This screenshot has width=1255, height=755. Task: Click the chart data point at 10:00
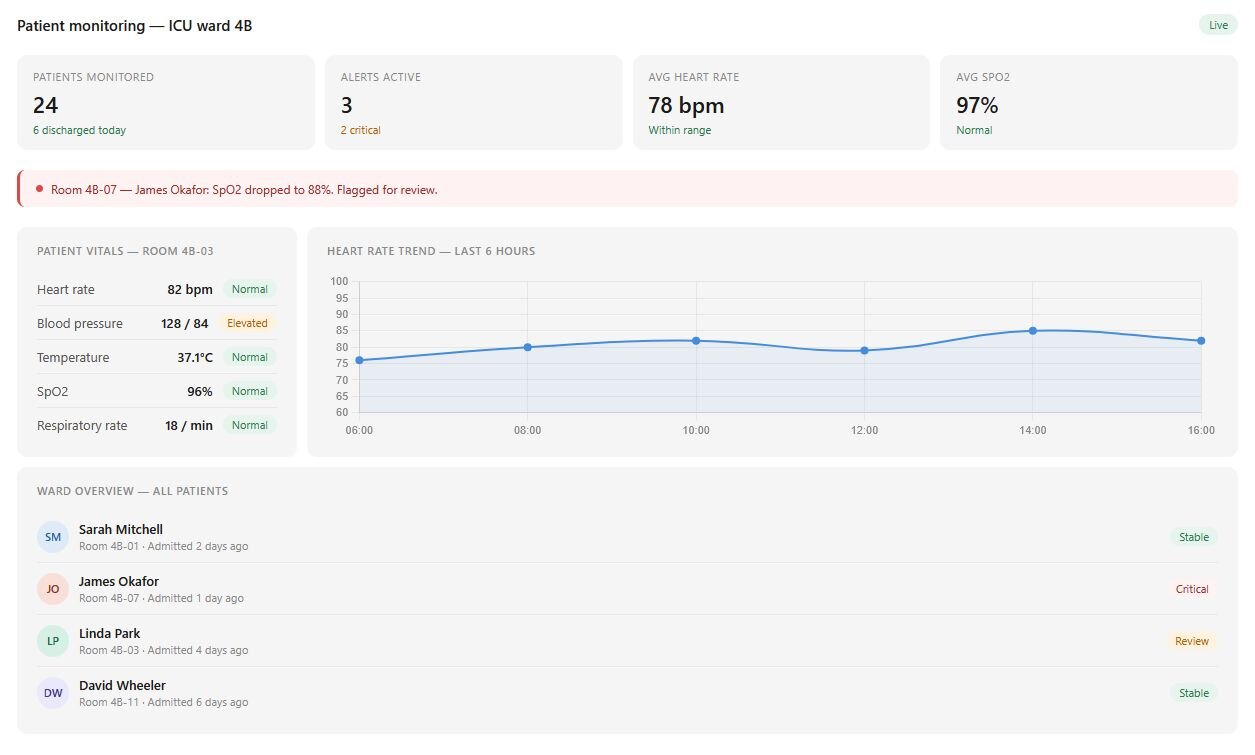696,341
